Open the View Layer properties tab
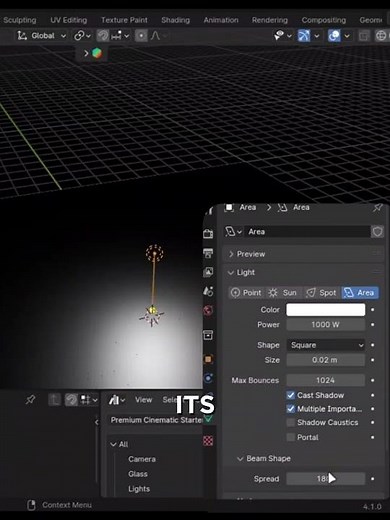 pyautogui.click(x=208, y=272)
